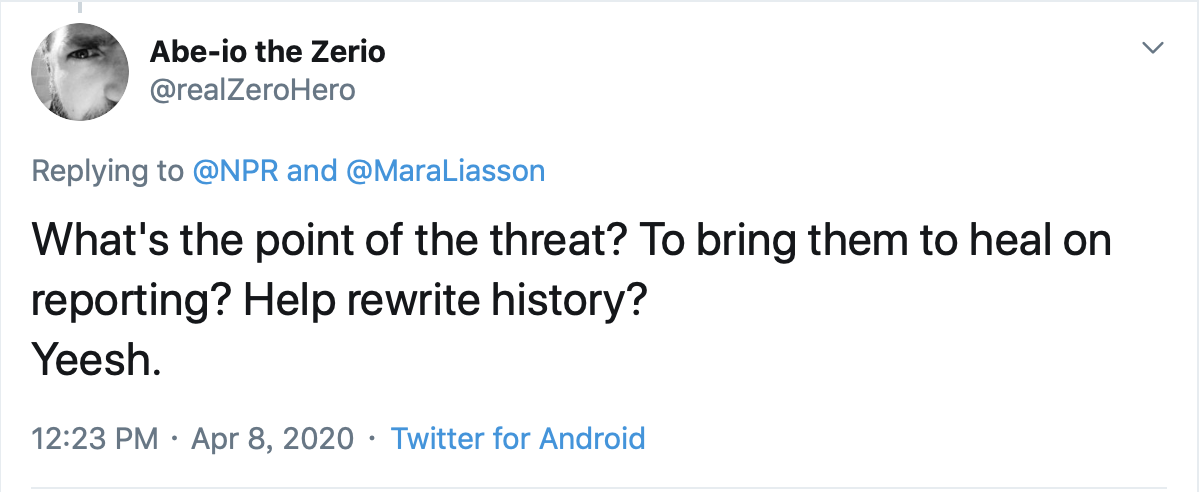Click the thread connector line above the avatar
This screenshot has width=1200, height=492.
[x=80, y=6]
